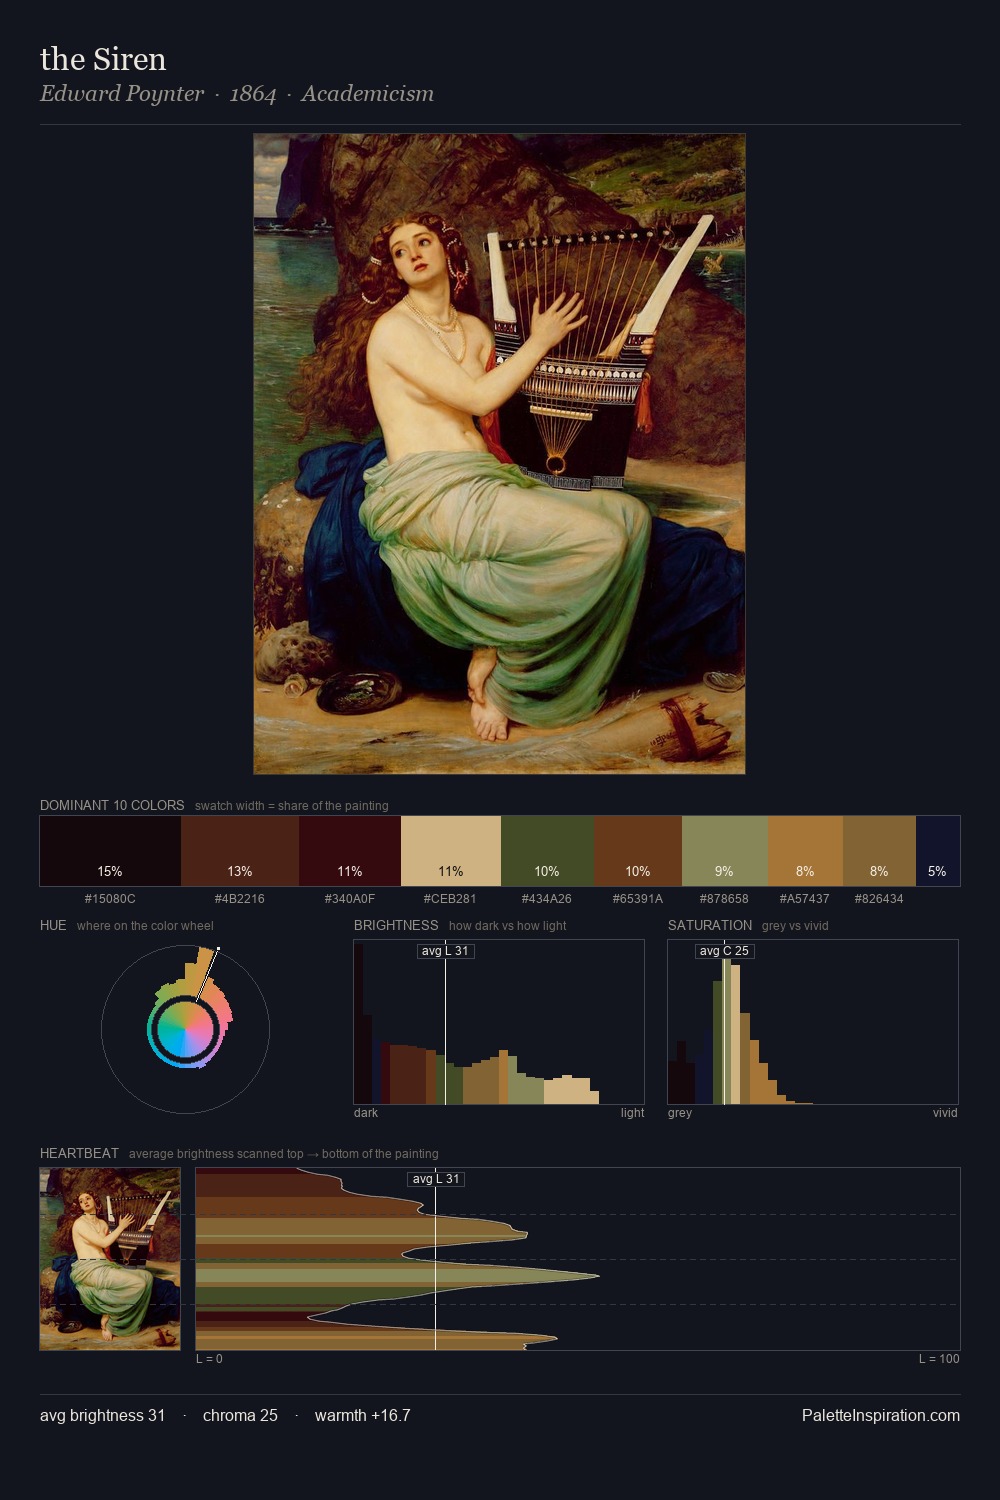This screenshot has height=1500, width=1000.
Task: Click caption "how dark vs how light"
Action: coord(508,926)
